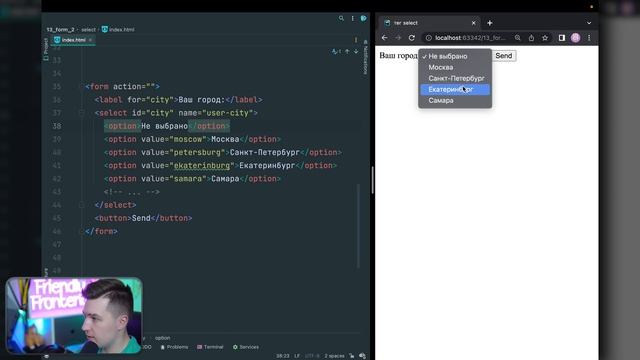Click the webcam overlay video thumbnail
The width and height of the screenshot is (640, 360).
point(74,316)
